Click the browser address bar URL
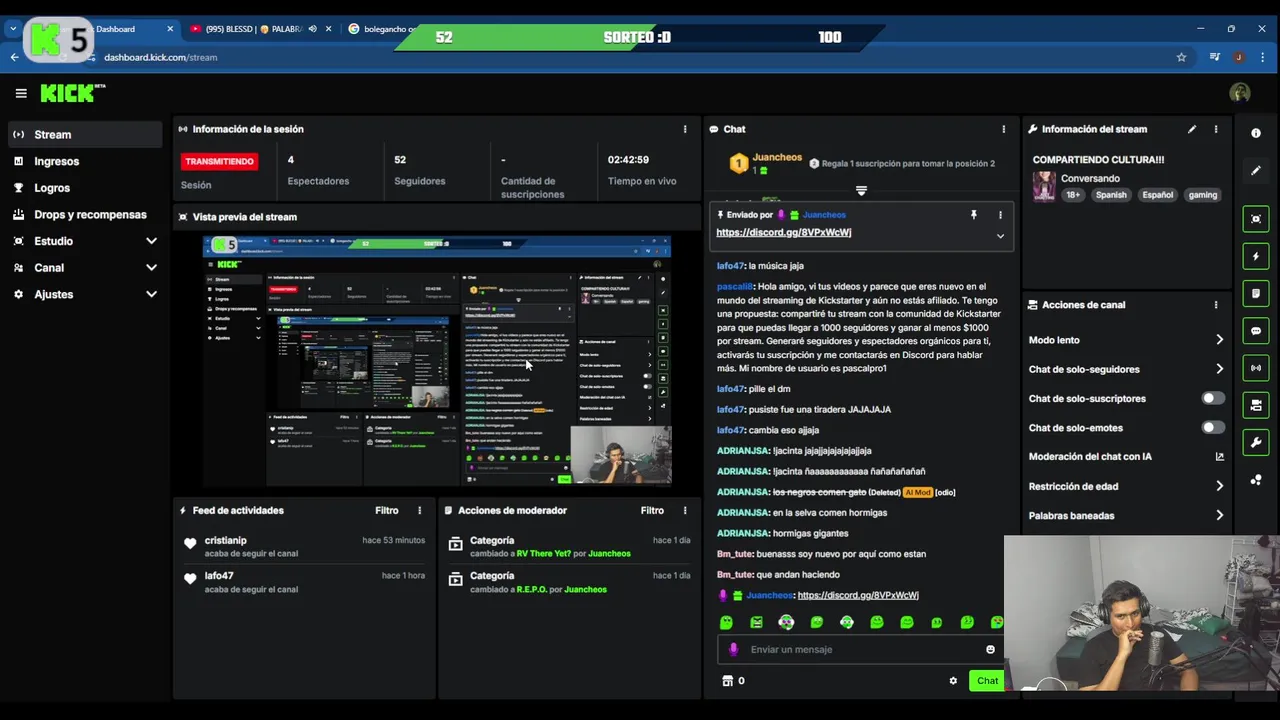 160,57
